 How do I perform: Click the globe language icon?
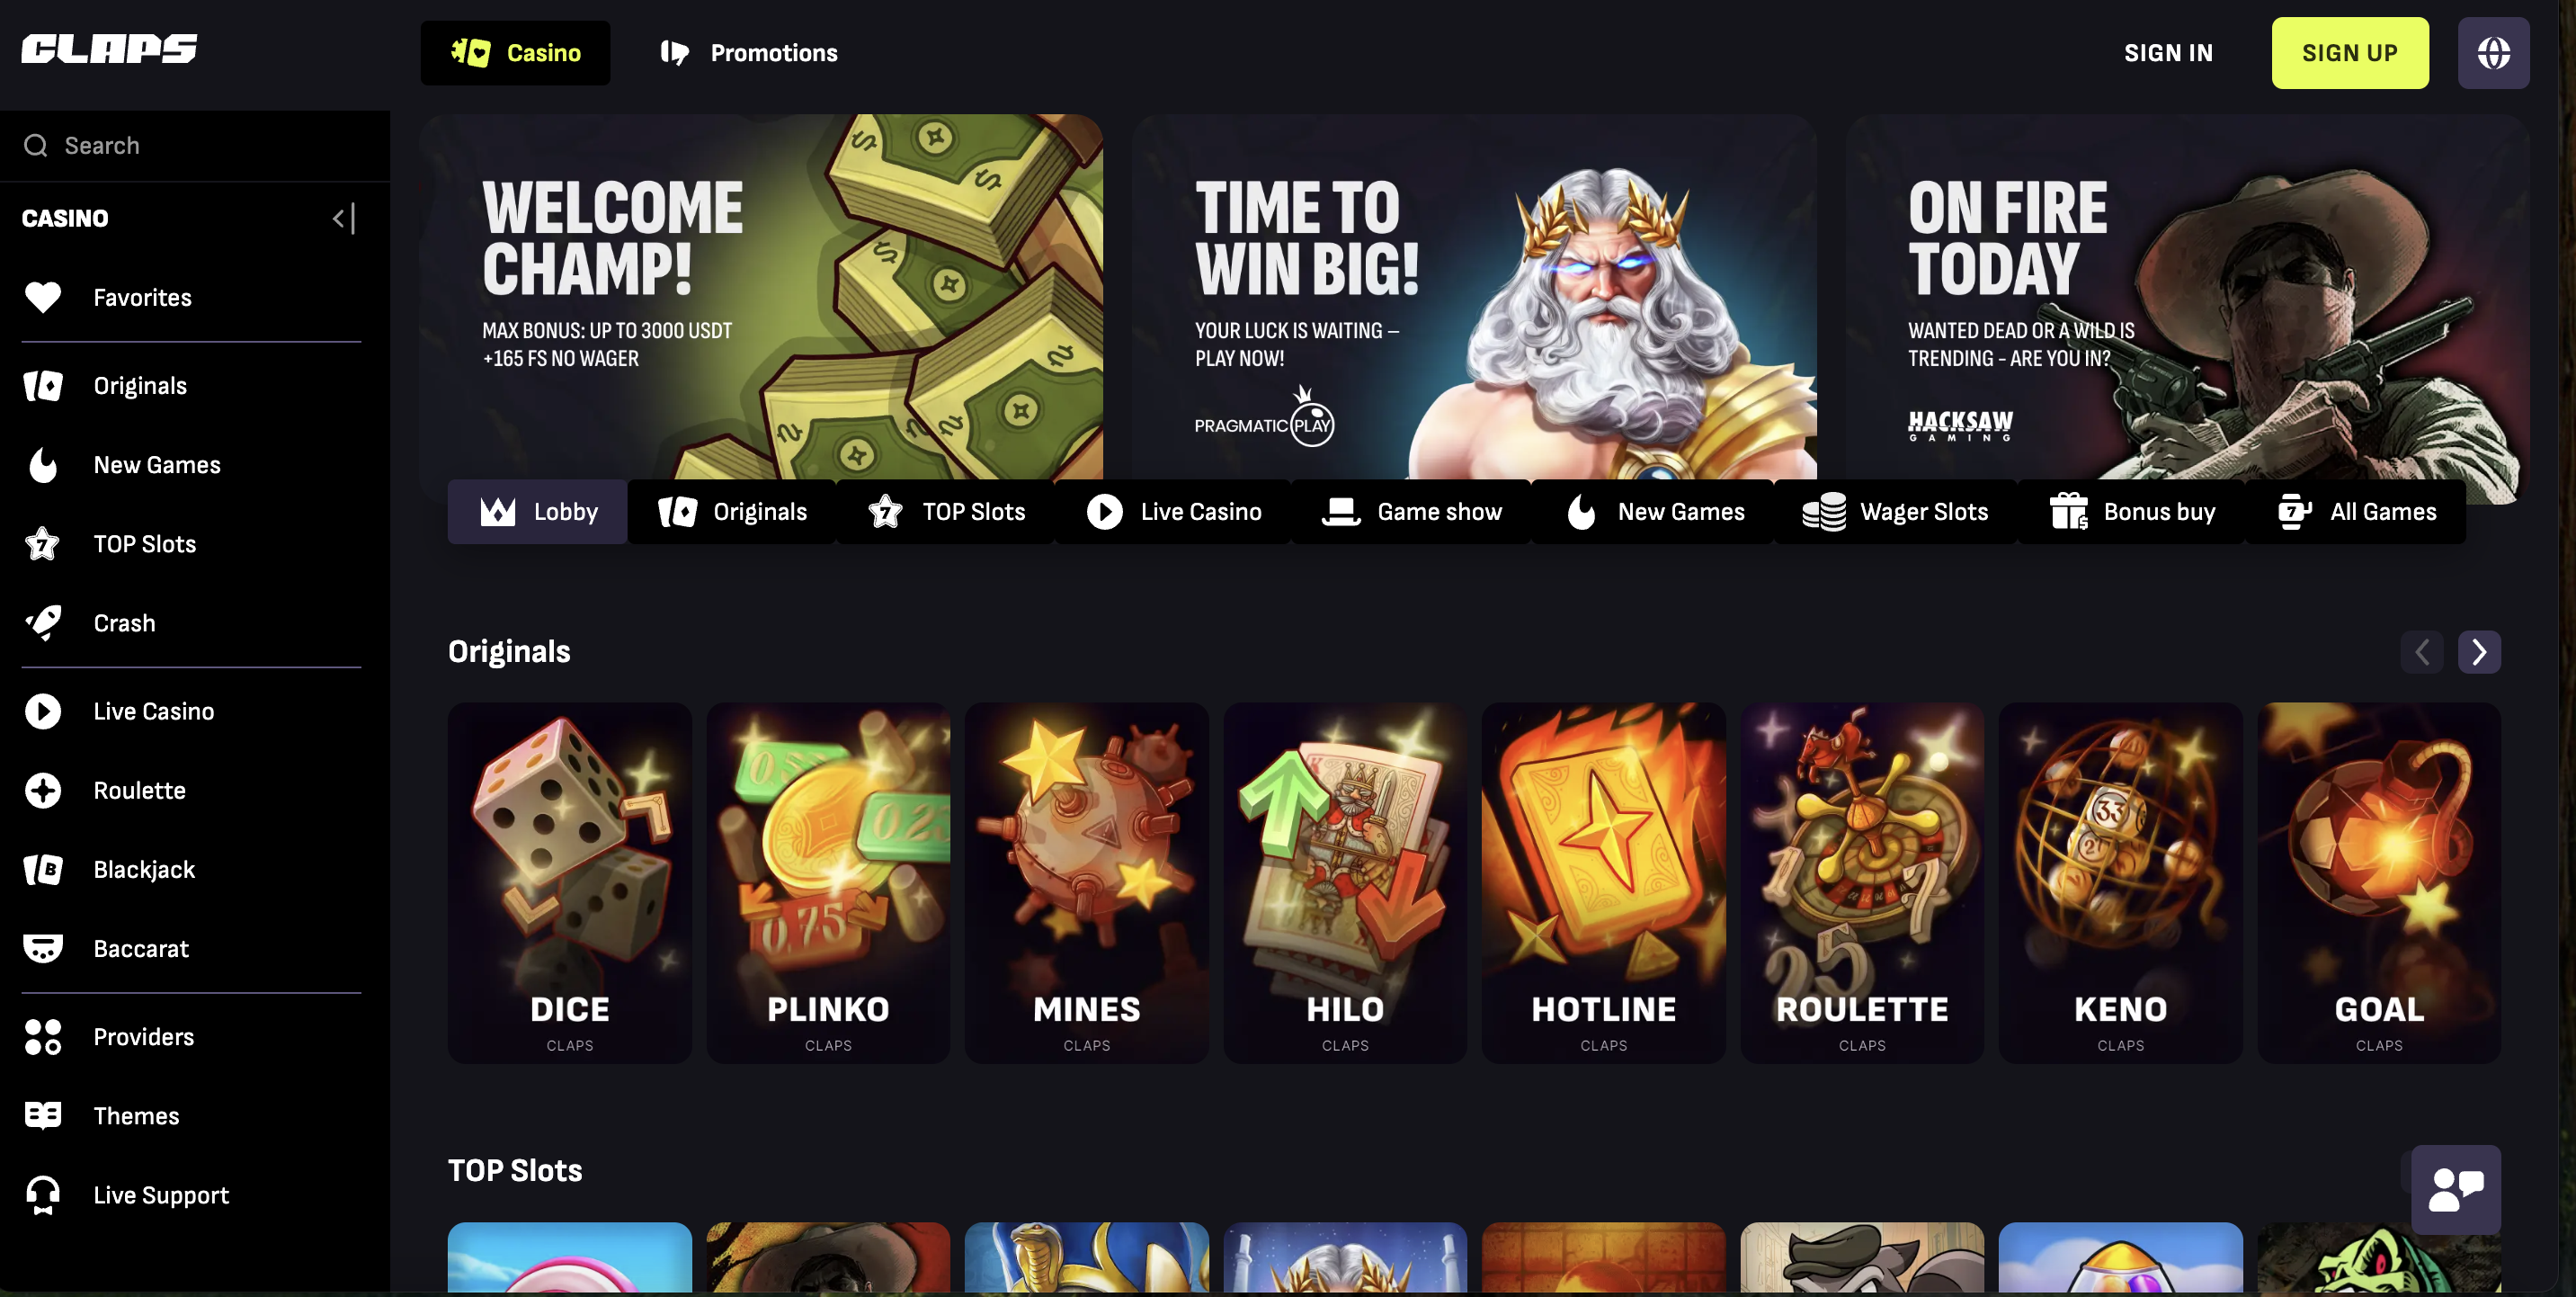2493,53
